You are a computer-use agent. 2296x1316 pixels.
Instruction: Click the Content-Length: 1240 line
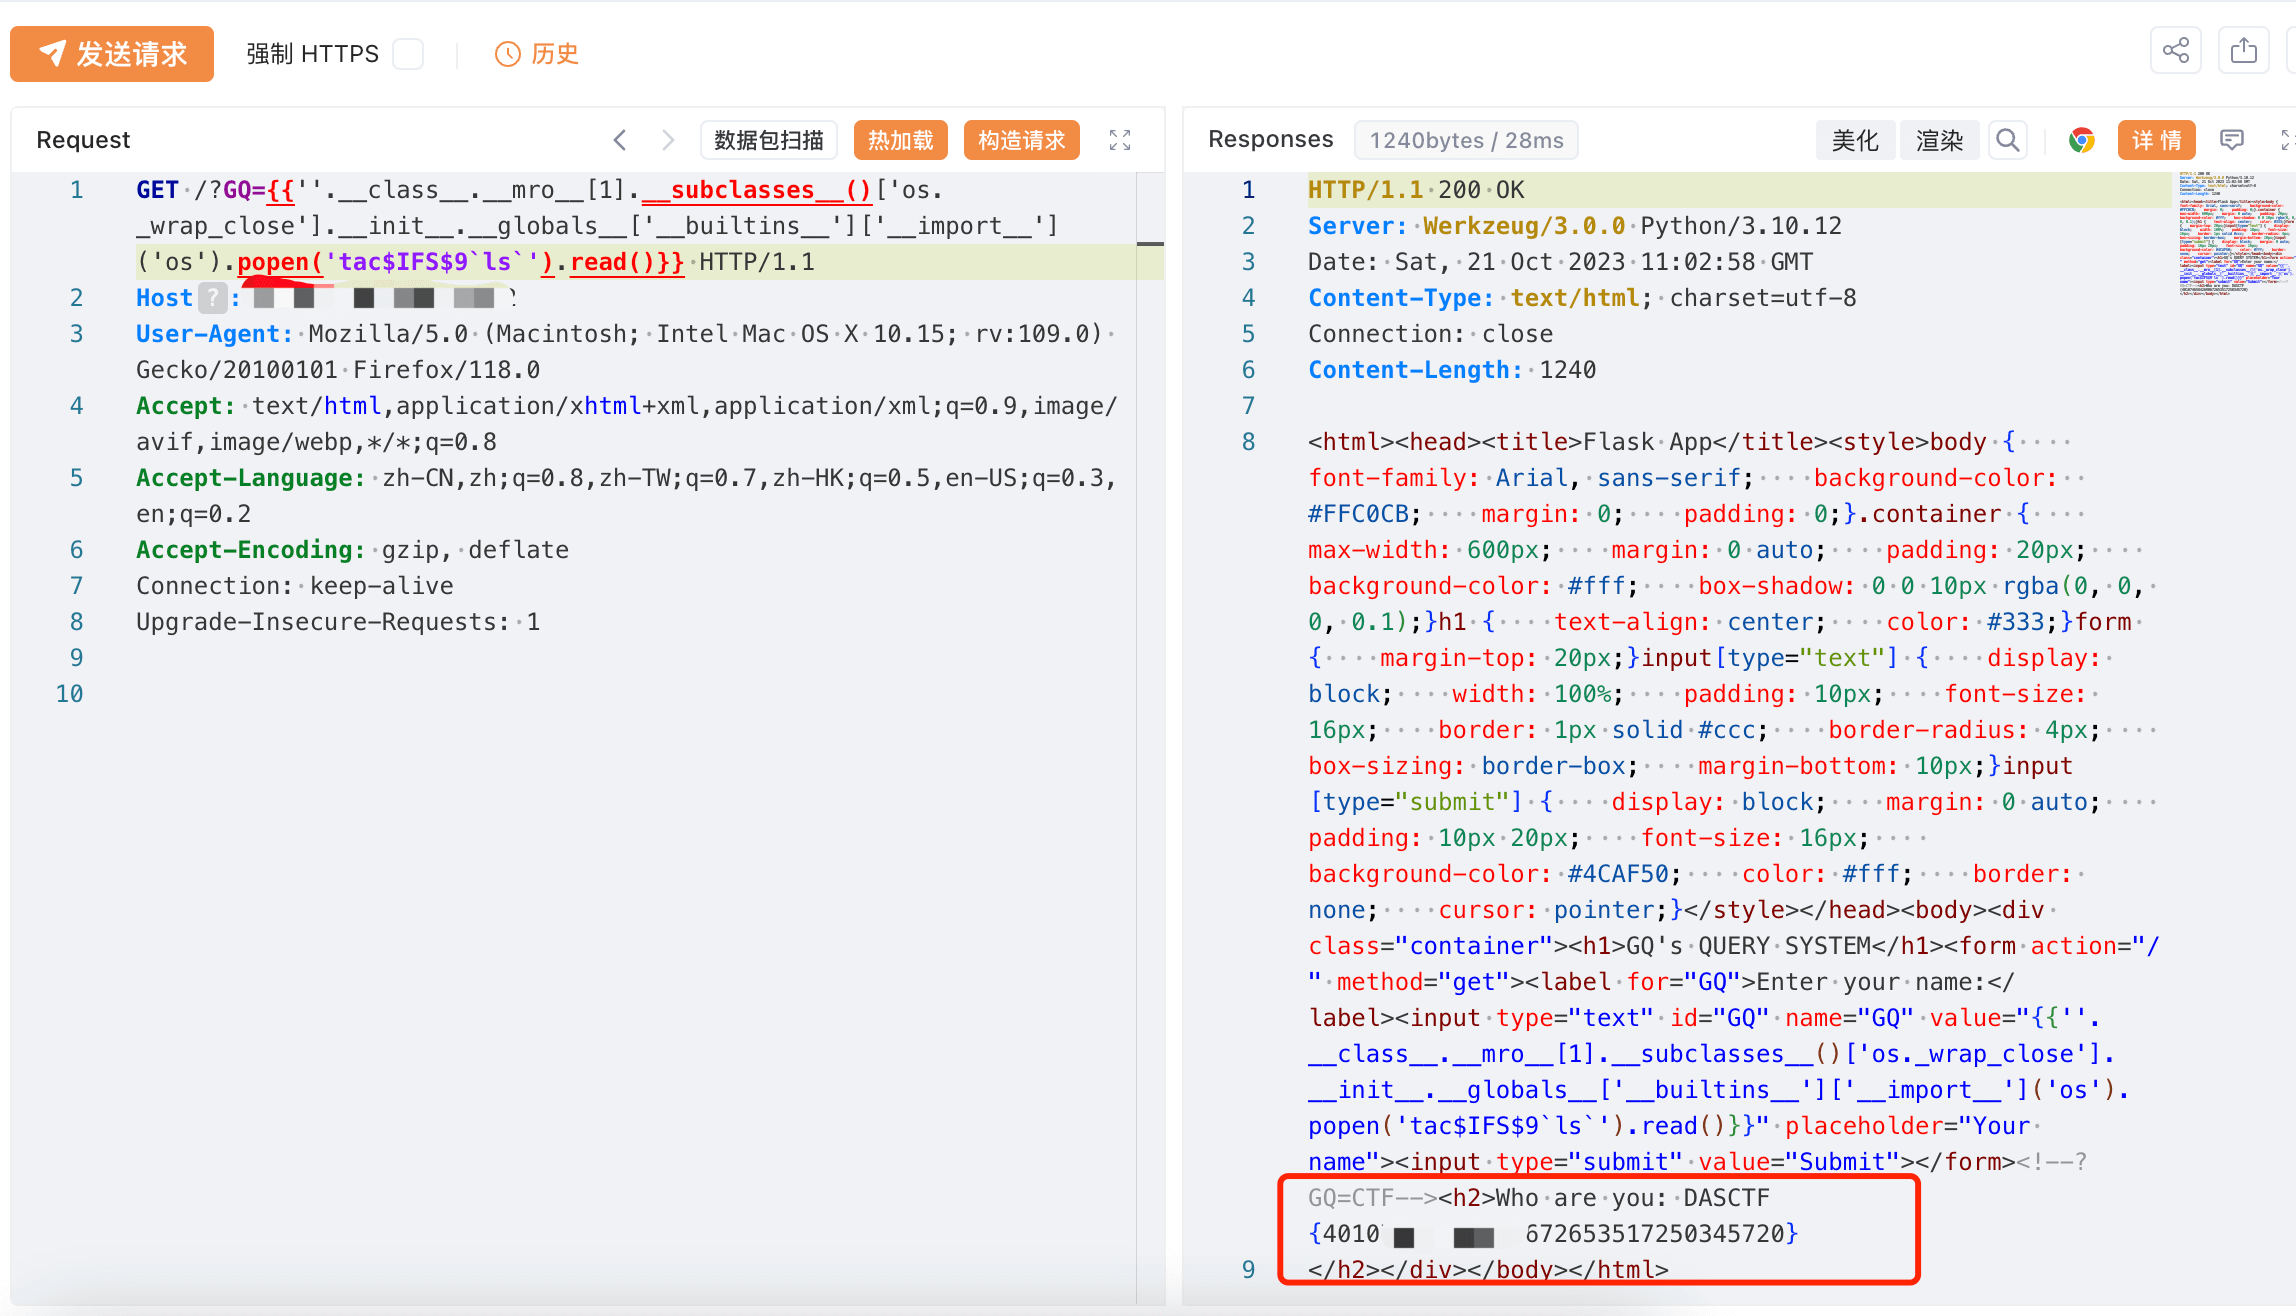(1452, 370)
